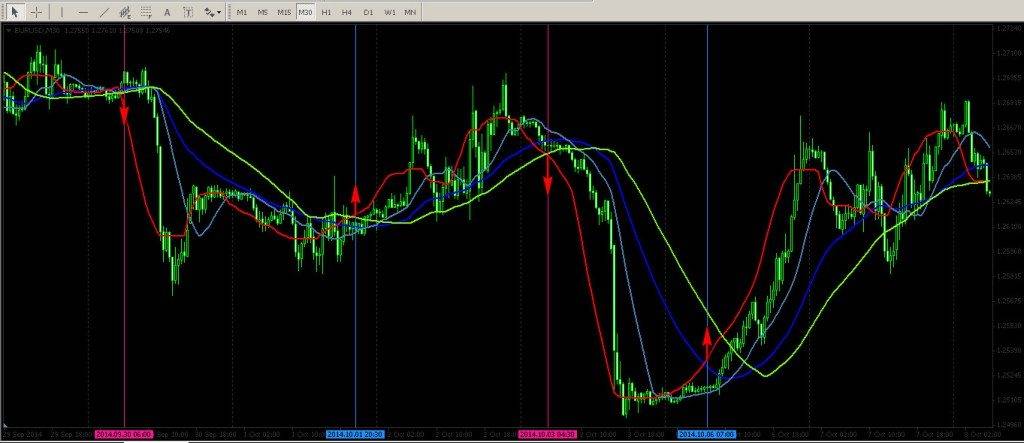
Task: Choose the Draw Horizontal Line tool
Action: click(x=83, y=12)
